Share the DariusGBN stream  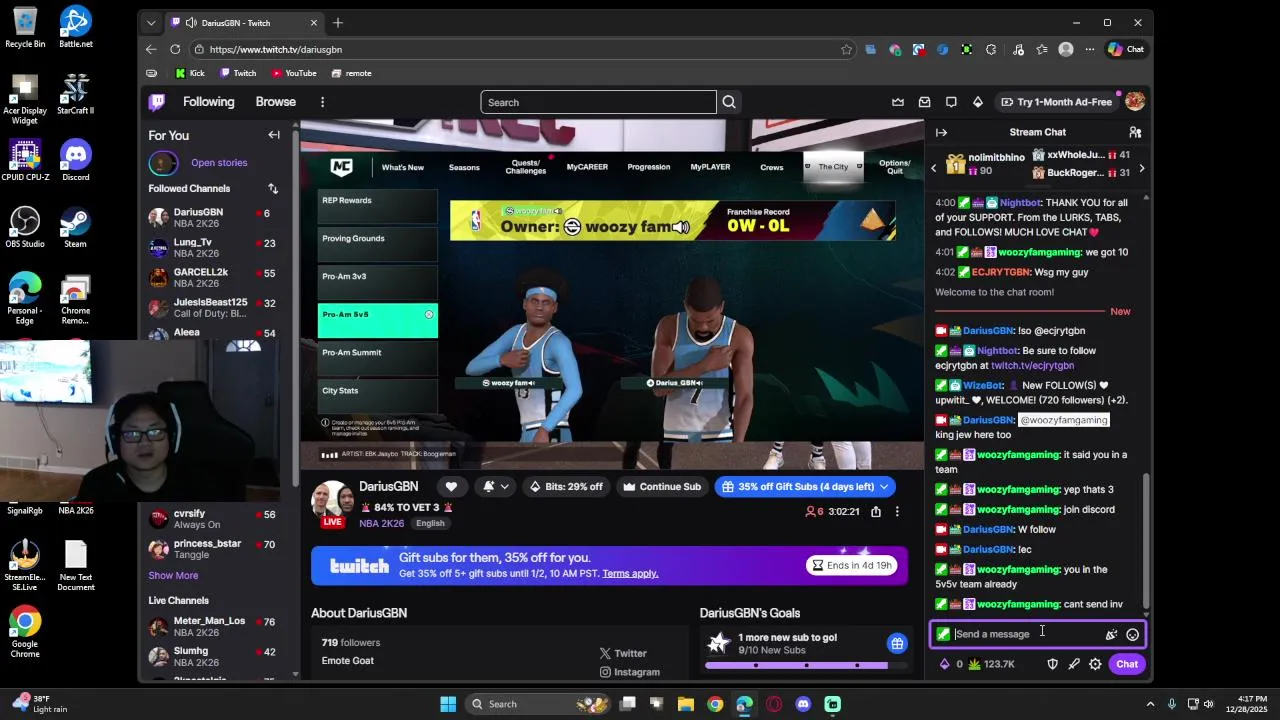876,512
